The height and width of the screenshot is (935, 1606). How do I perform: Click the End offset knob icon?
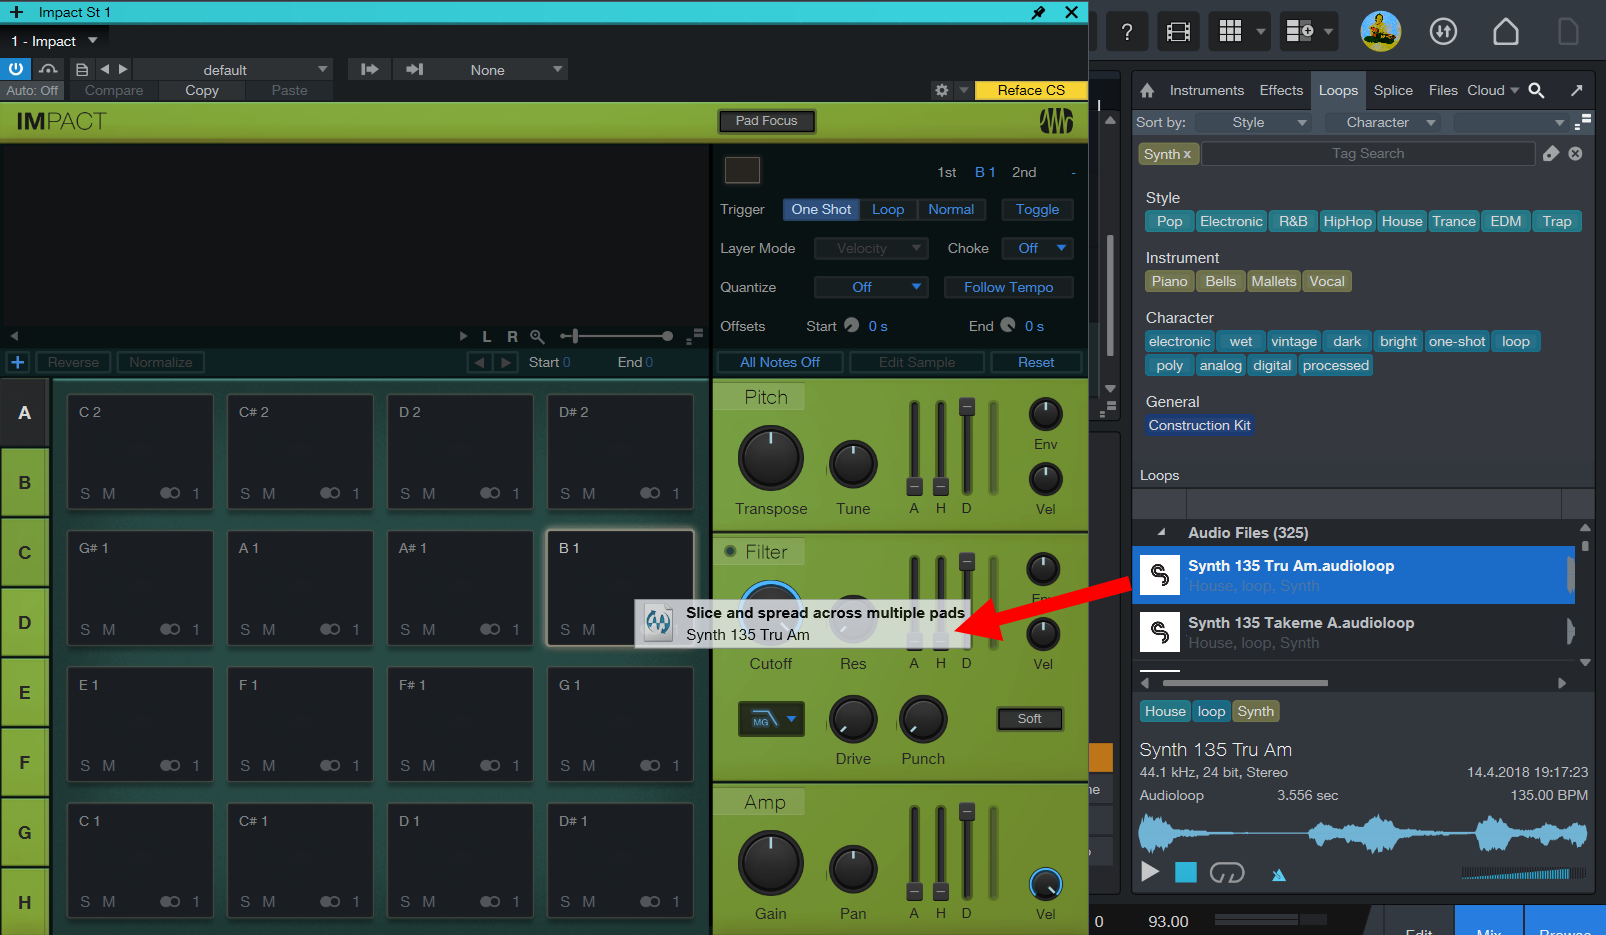1007,325
